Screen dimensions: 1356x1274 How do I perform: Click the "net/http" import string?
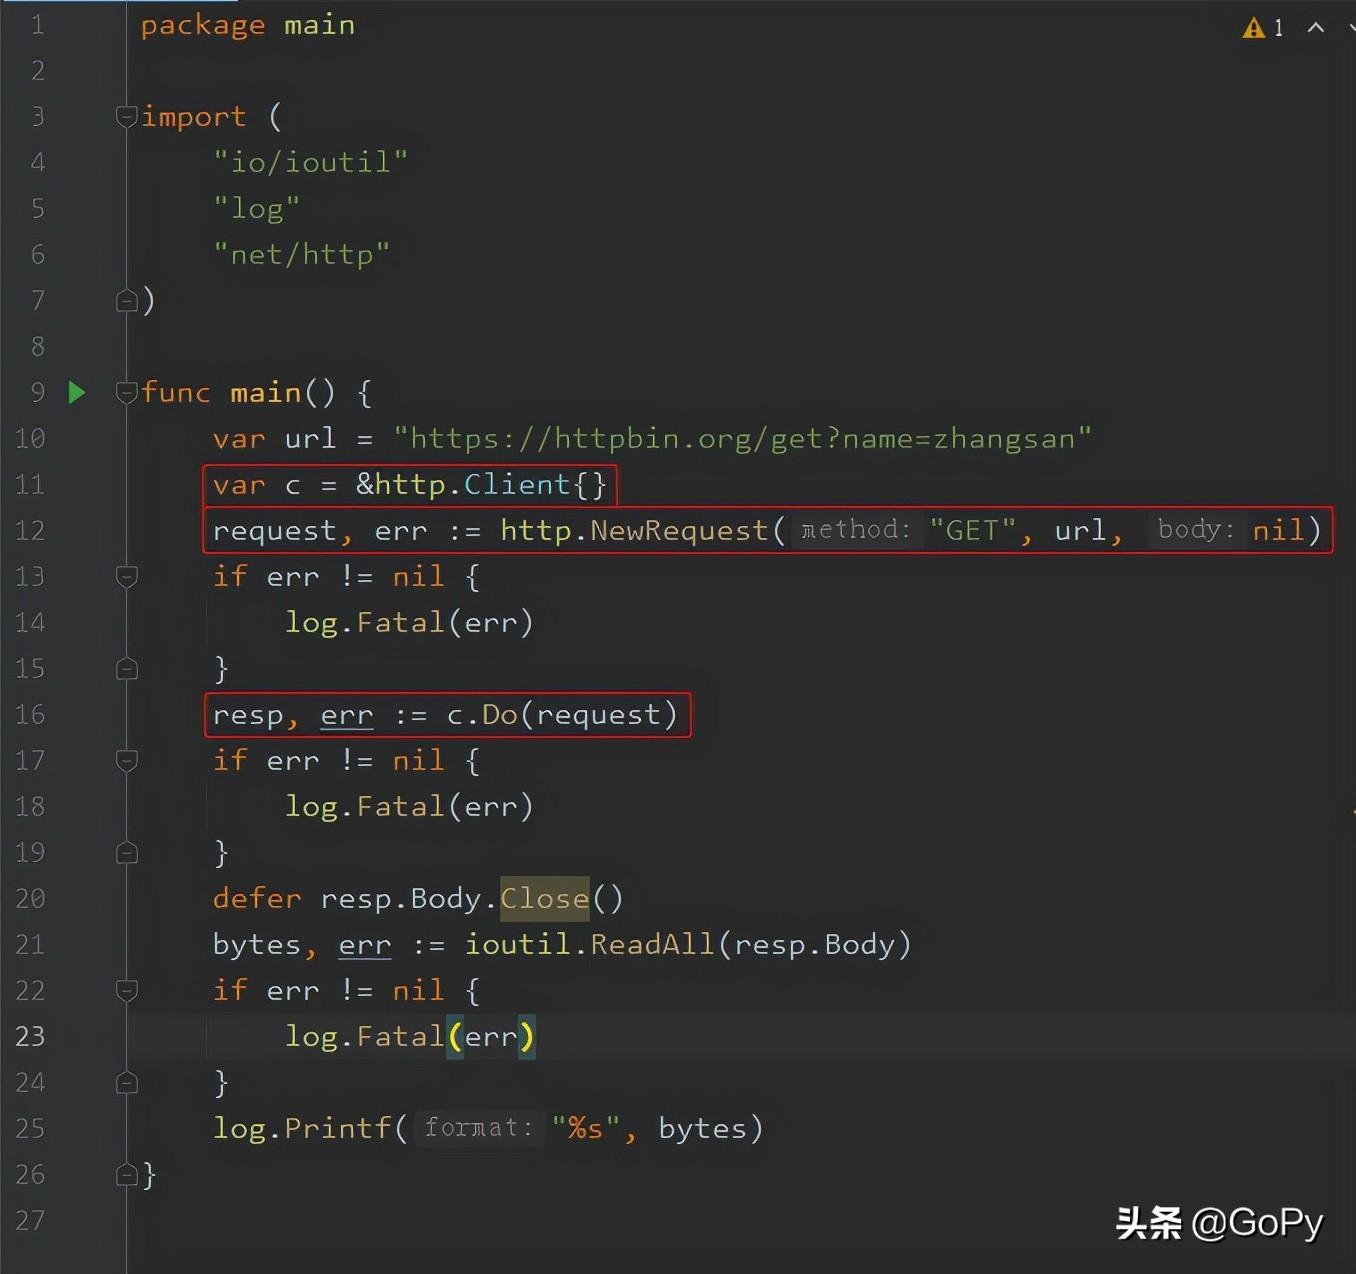coord(302,254)
